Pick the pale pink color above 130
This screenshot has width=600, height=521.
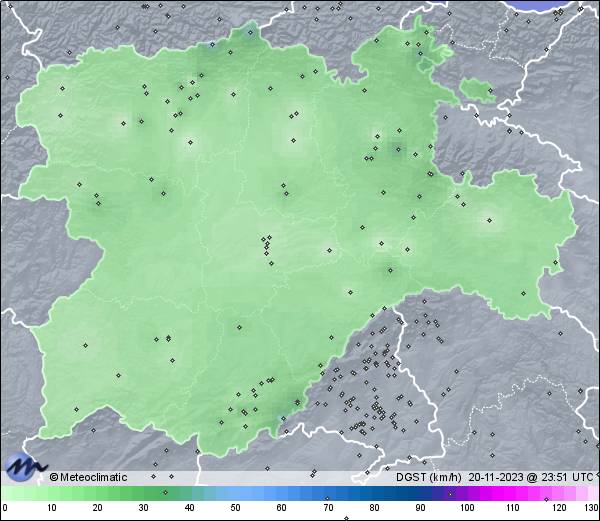(592, 493)
